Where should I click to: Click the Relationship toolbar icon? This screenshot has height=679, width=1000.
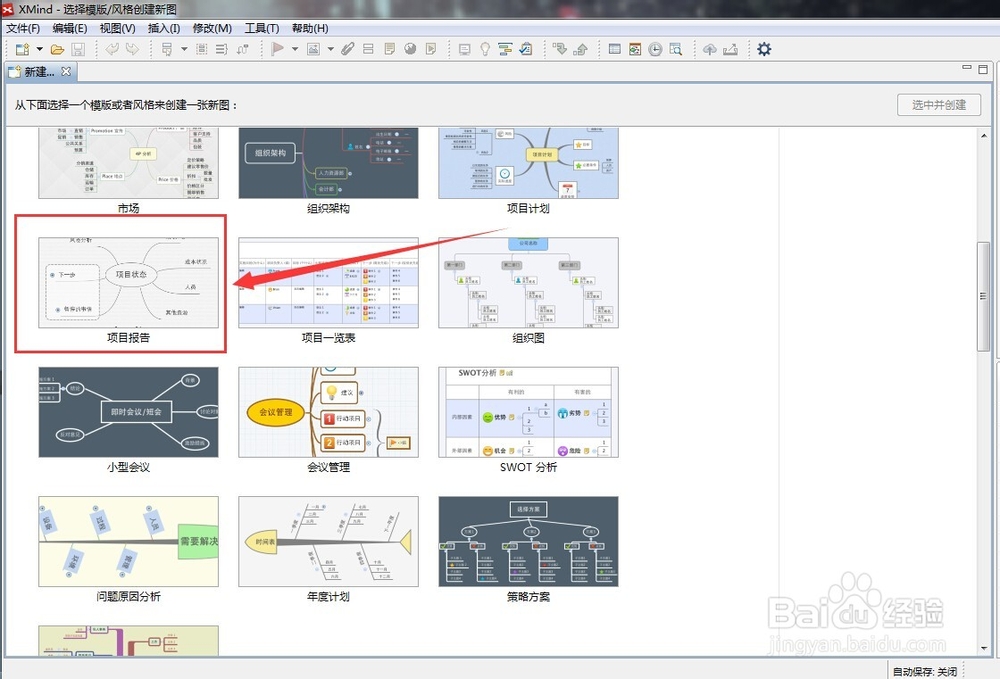click(x=242, y=49)
